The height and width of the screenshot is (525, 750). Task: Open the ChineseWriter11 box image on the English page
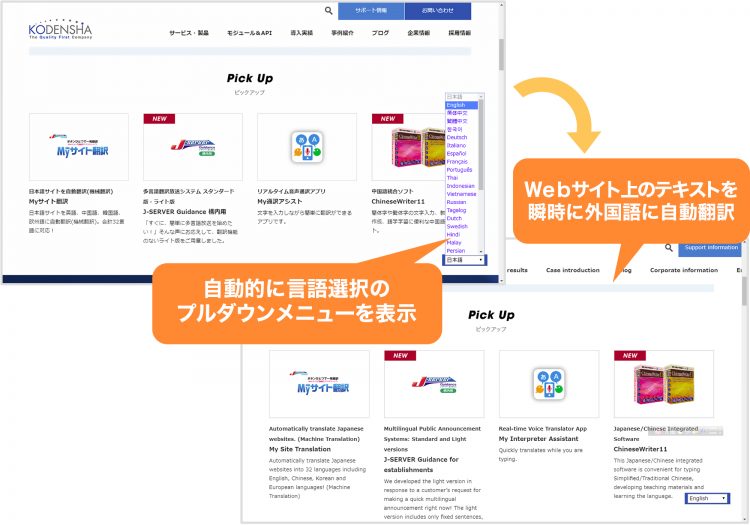663,384
